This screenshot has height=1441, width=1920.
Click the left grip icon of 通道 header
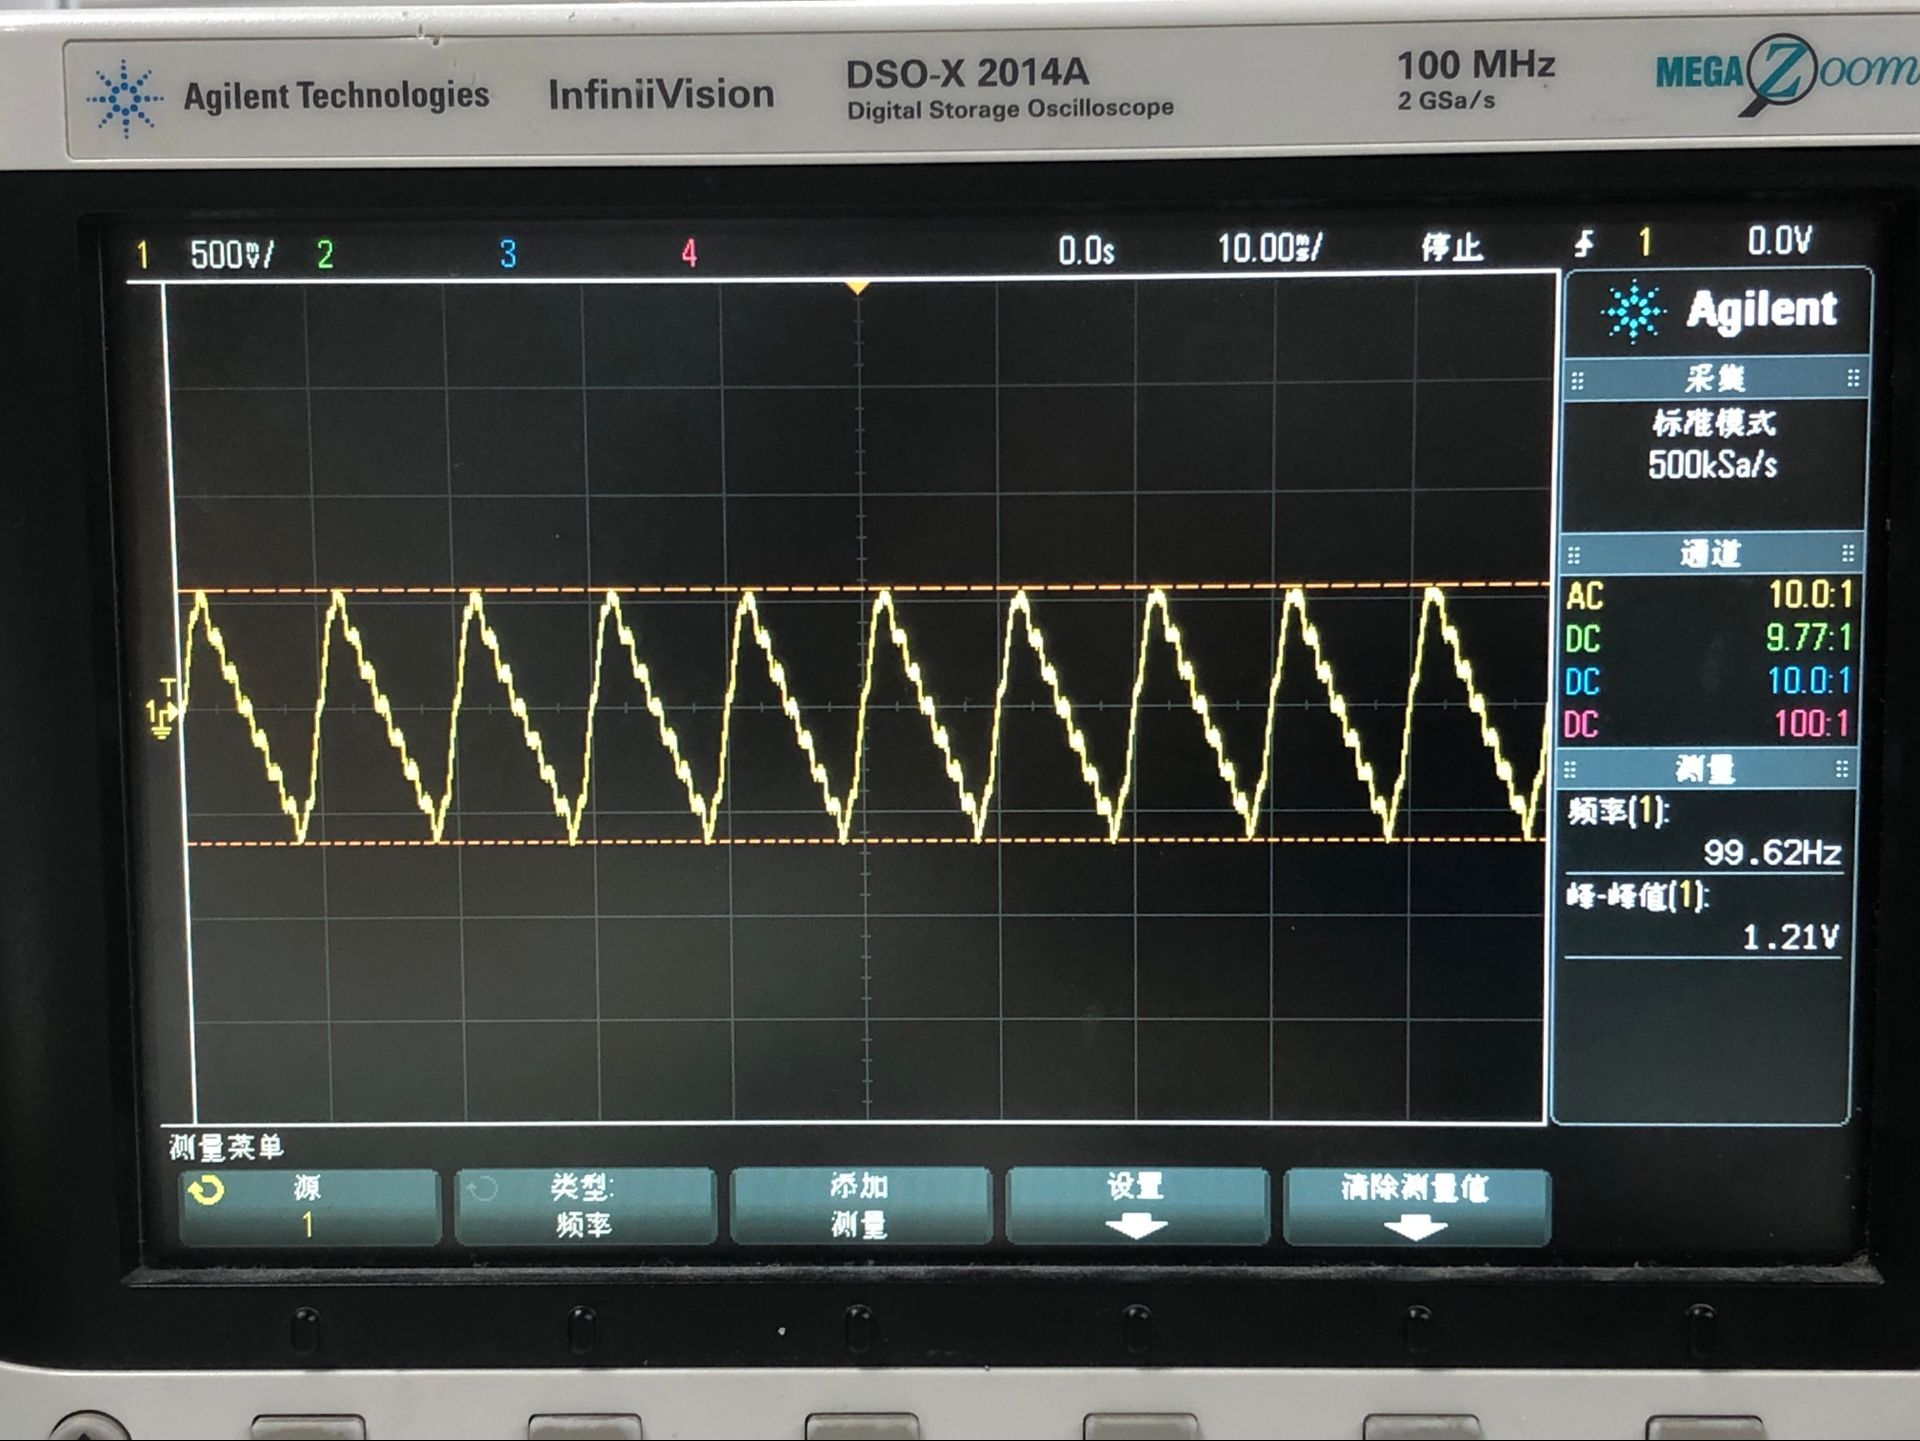[x=1574, y=555]
